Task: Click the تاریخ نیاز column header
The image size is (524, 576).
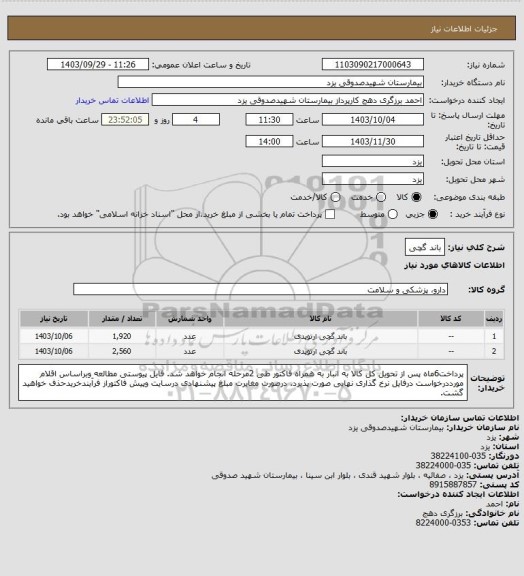Action: [x=54, y=319]
